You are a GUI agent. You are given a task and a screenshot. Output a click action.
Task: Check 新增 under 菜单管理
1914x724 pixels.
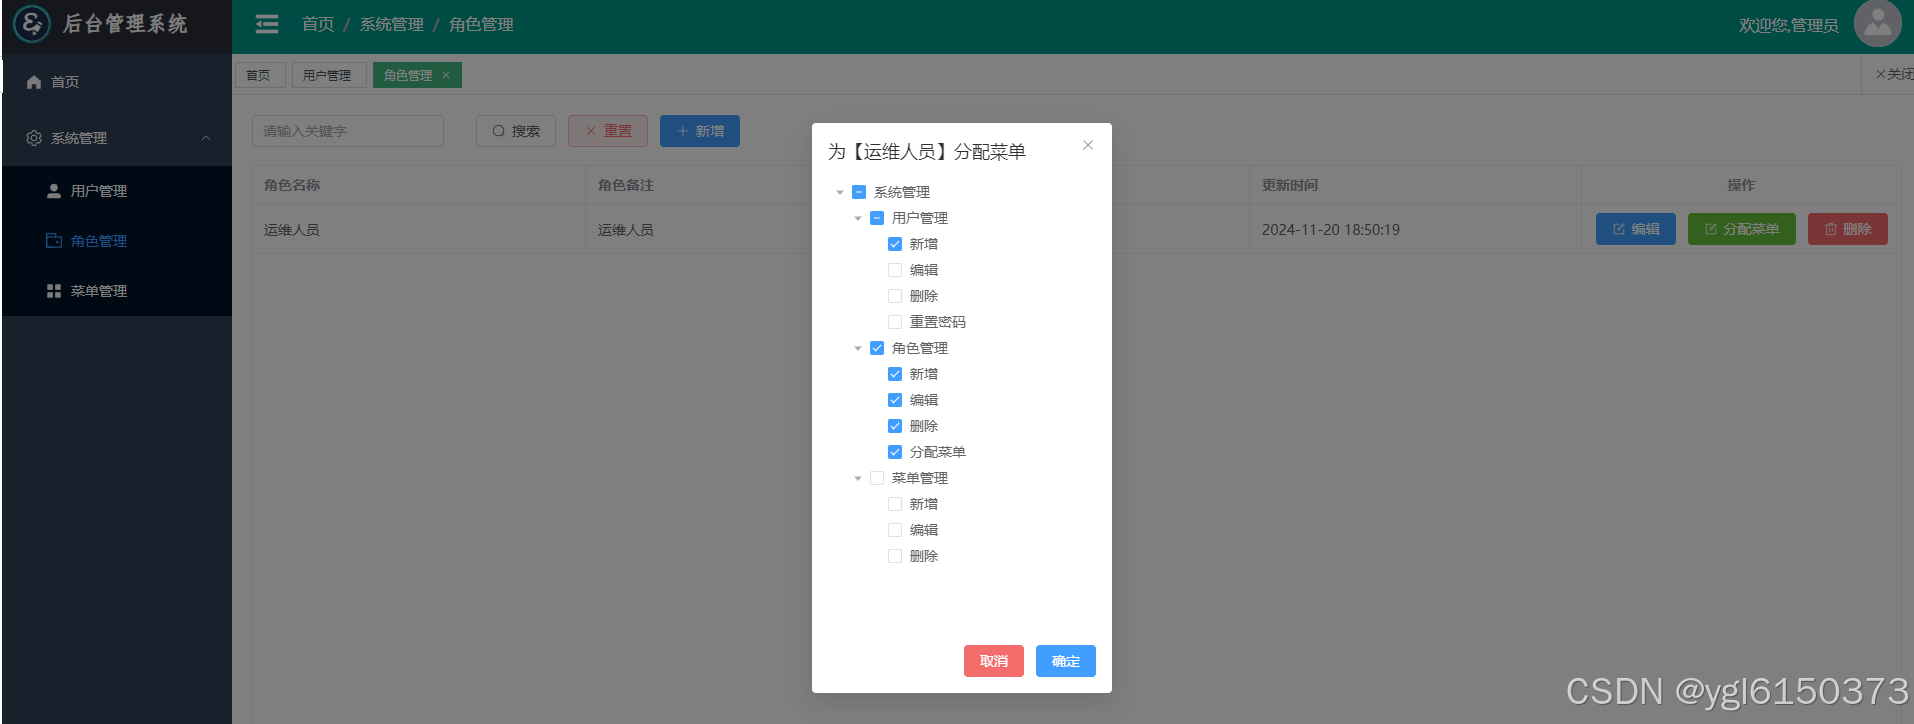tap(895, 504)
